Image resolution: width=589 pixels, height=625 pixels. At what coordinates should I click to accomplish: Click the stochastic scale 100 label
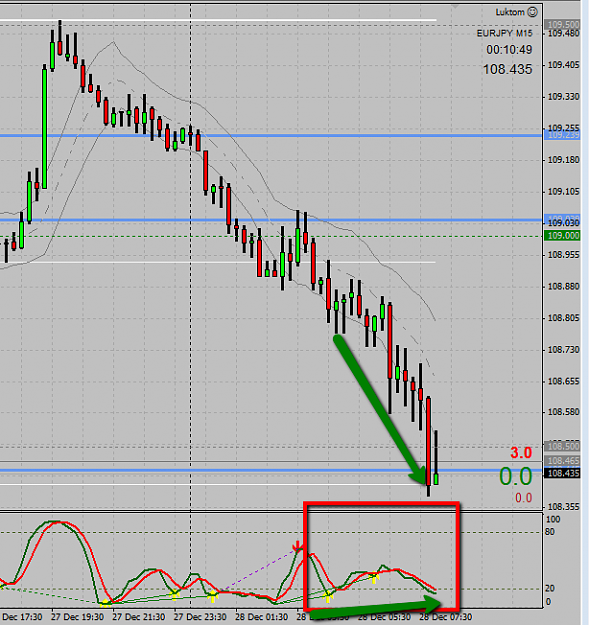coord(553,519)
